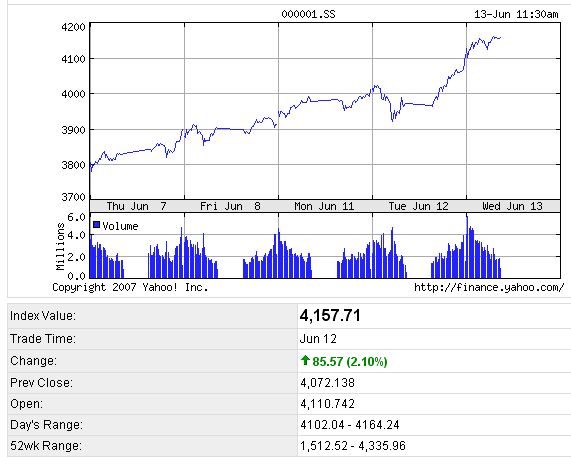Click the Open label
The image size is (571, 469).
(x=27, y=404)
